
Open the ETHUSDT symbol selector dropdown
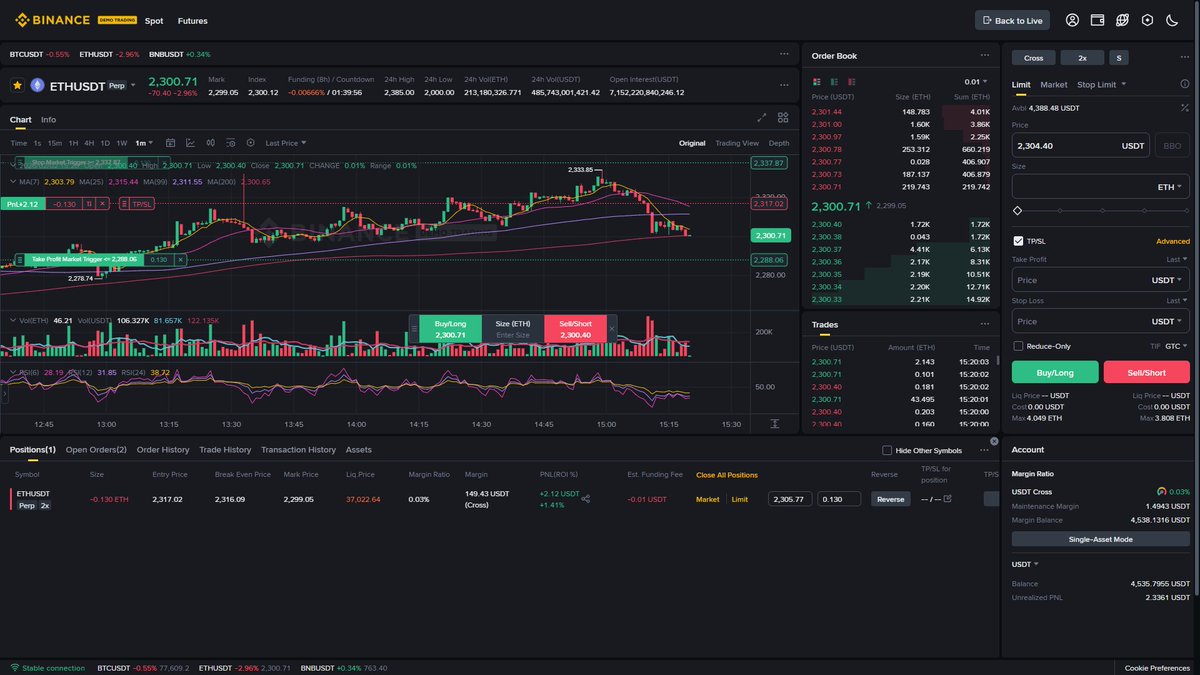pos(133,86)
